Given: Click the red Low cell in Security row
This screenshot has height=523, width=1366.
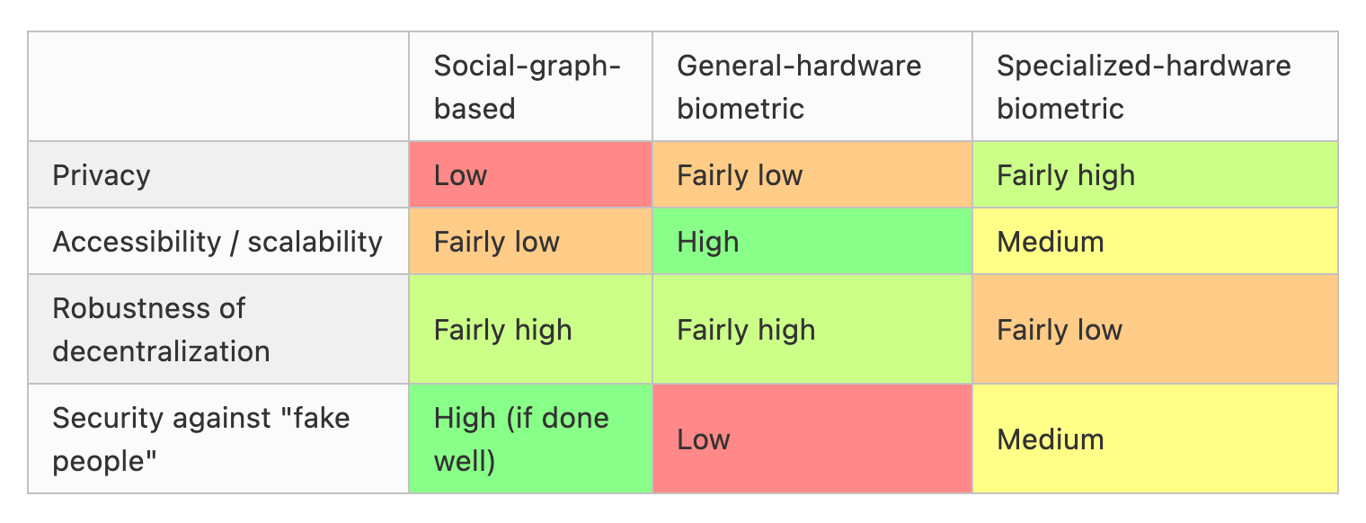Looking at the screenshot, I should click(812, 439).
